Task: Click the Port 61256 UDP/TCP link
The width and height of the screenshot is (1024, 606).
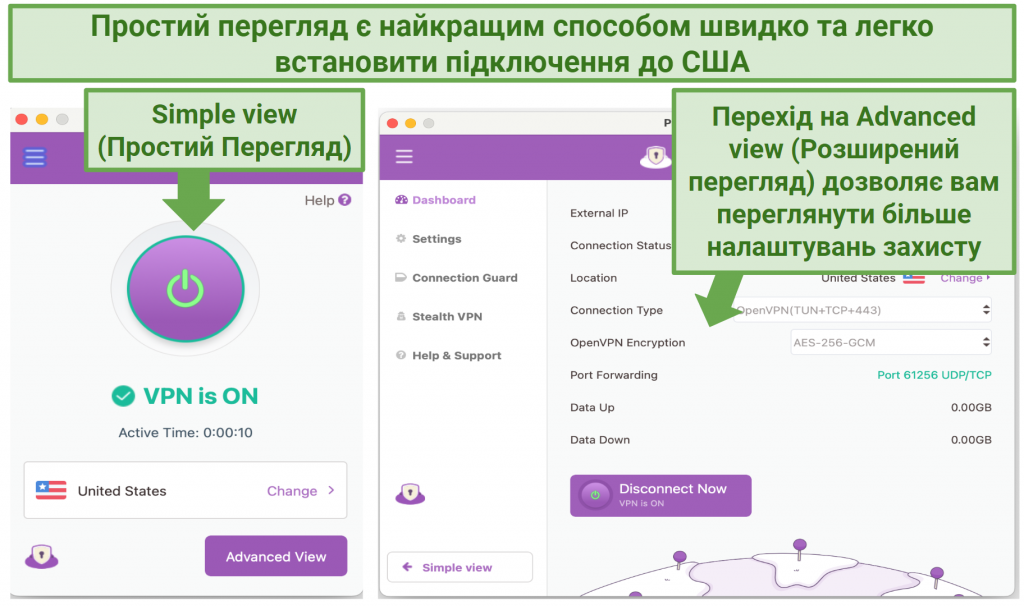Action: click(x=934, y=374)
